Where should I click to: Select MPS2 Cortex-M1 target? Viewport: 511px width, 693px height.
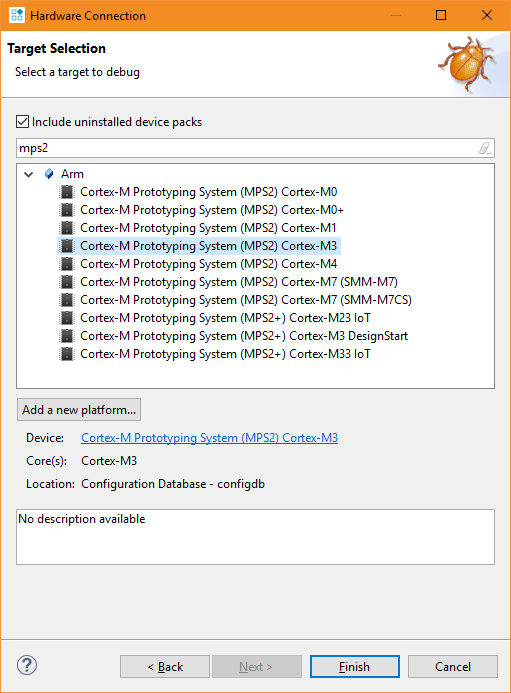(208, 228)
